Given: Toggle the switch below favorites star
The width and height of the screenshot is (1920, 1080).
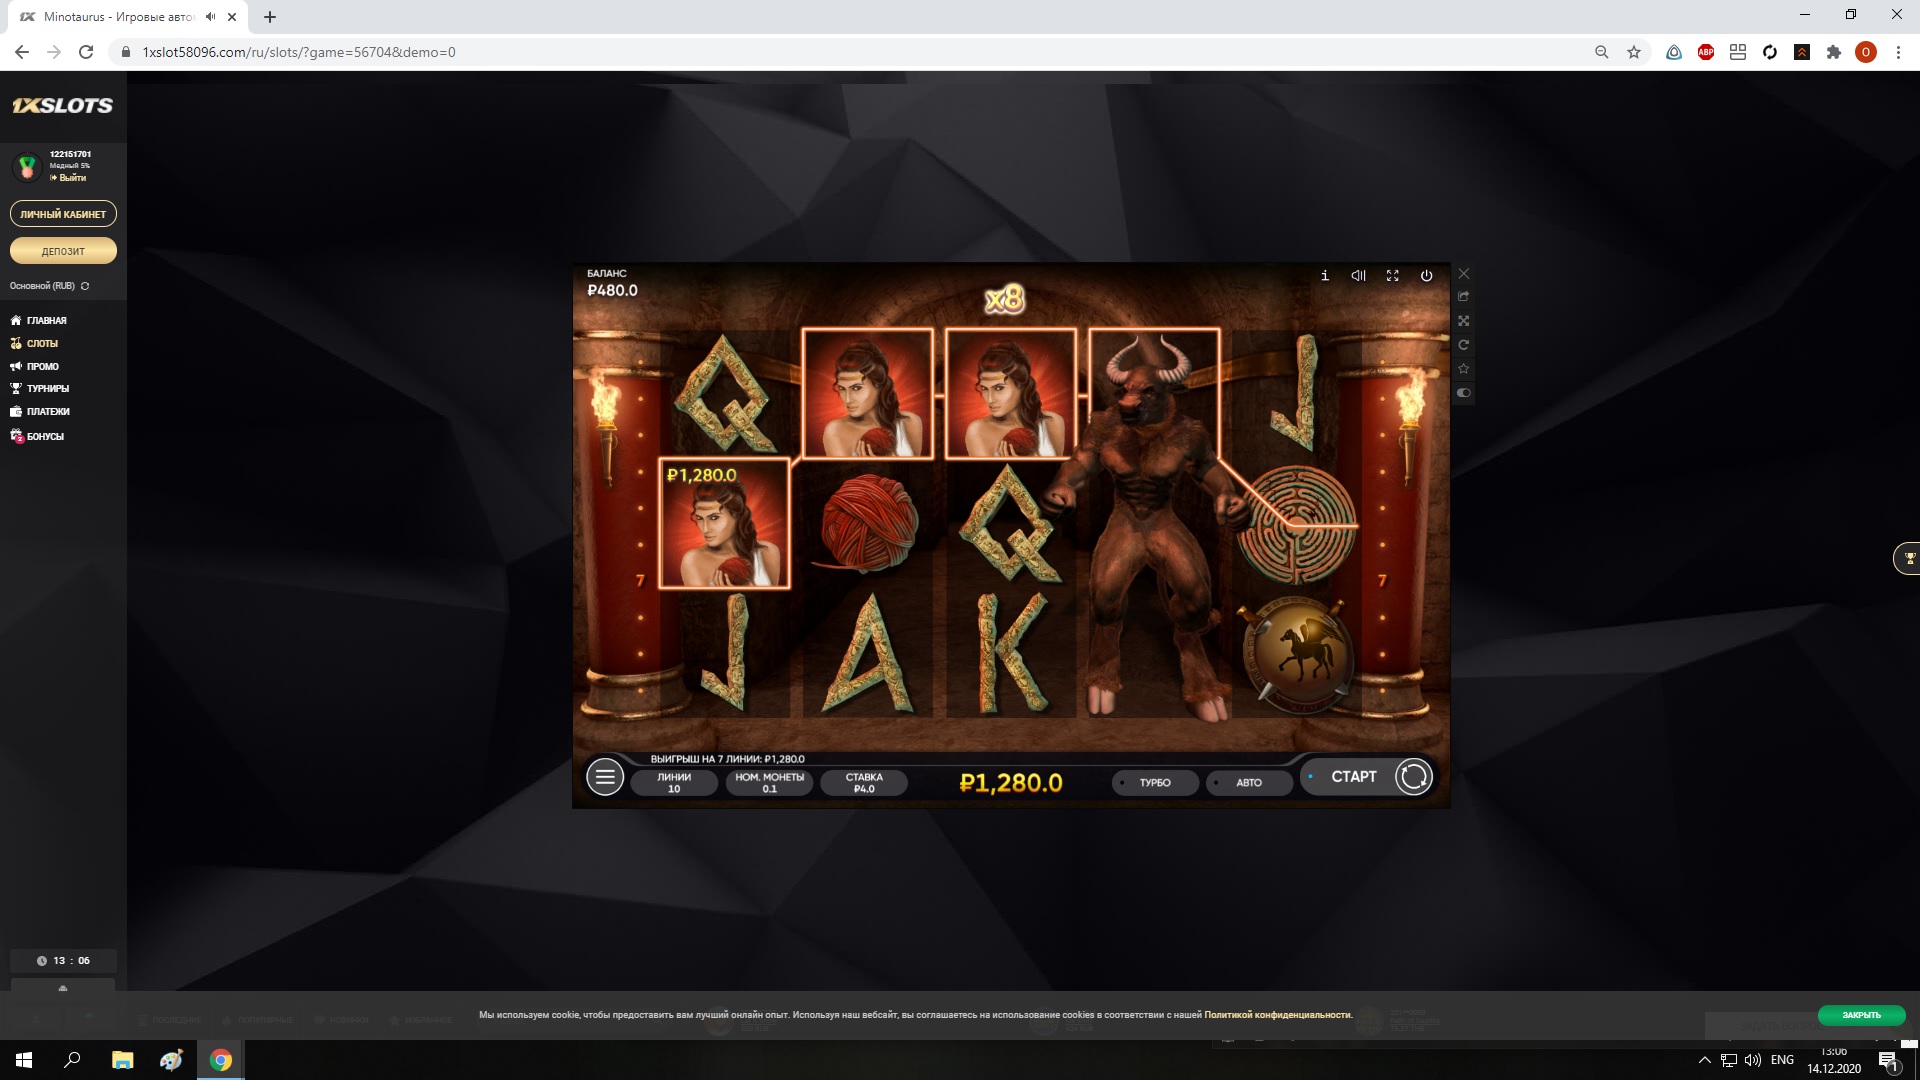Looking at the screenshot, I should (1464, 393).
